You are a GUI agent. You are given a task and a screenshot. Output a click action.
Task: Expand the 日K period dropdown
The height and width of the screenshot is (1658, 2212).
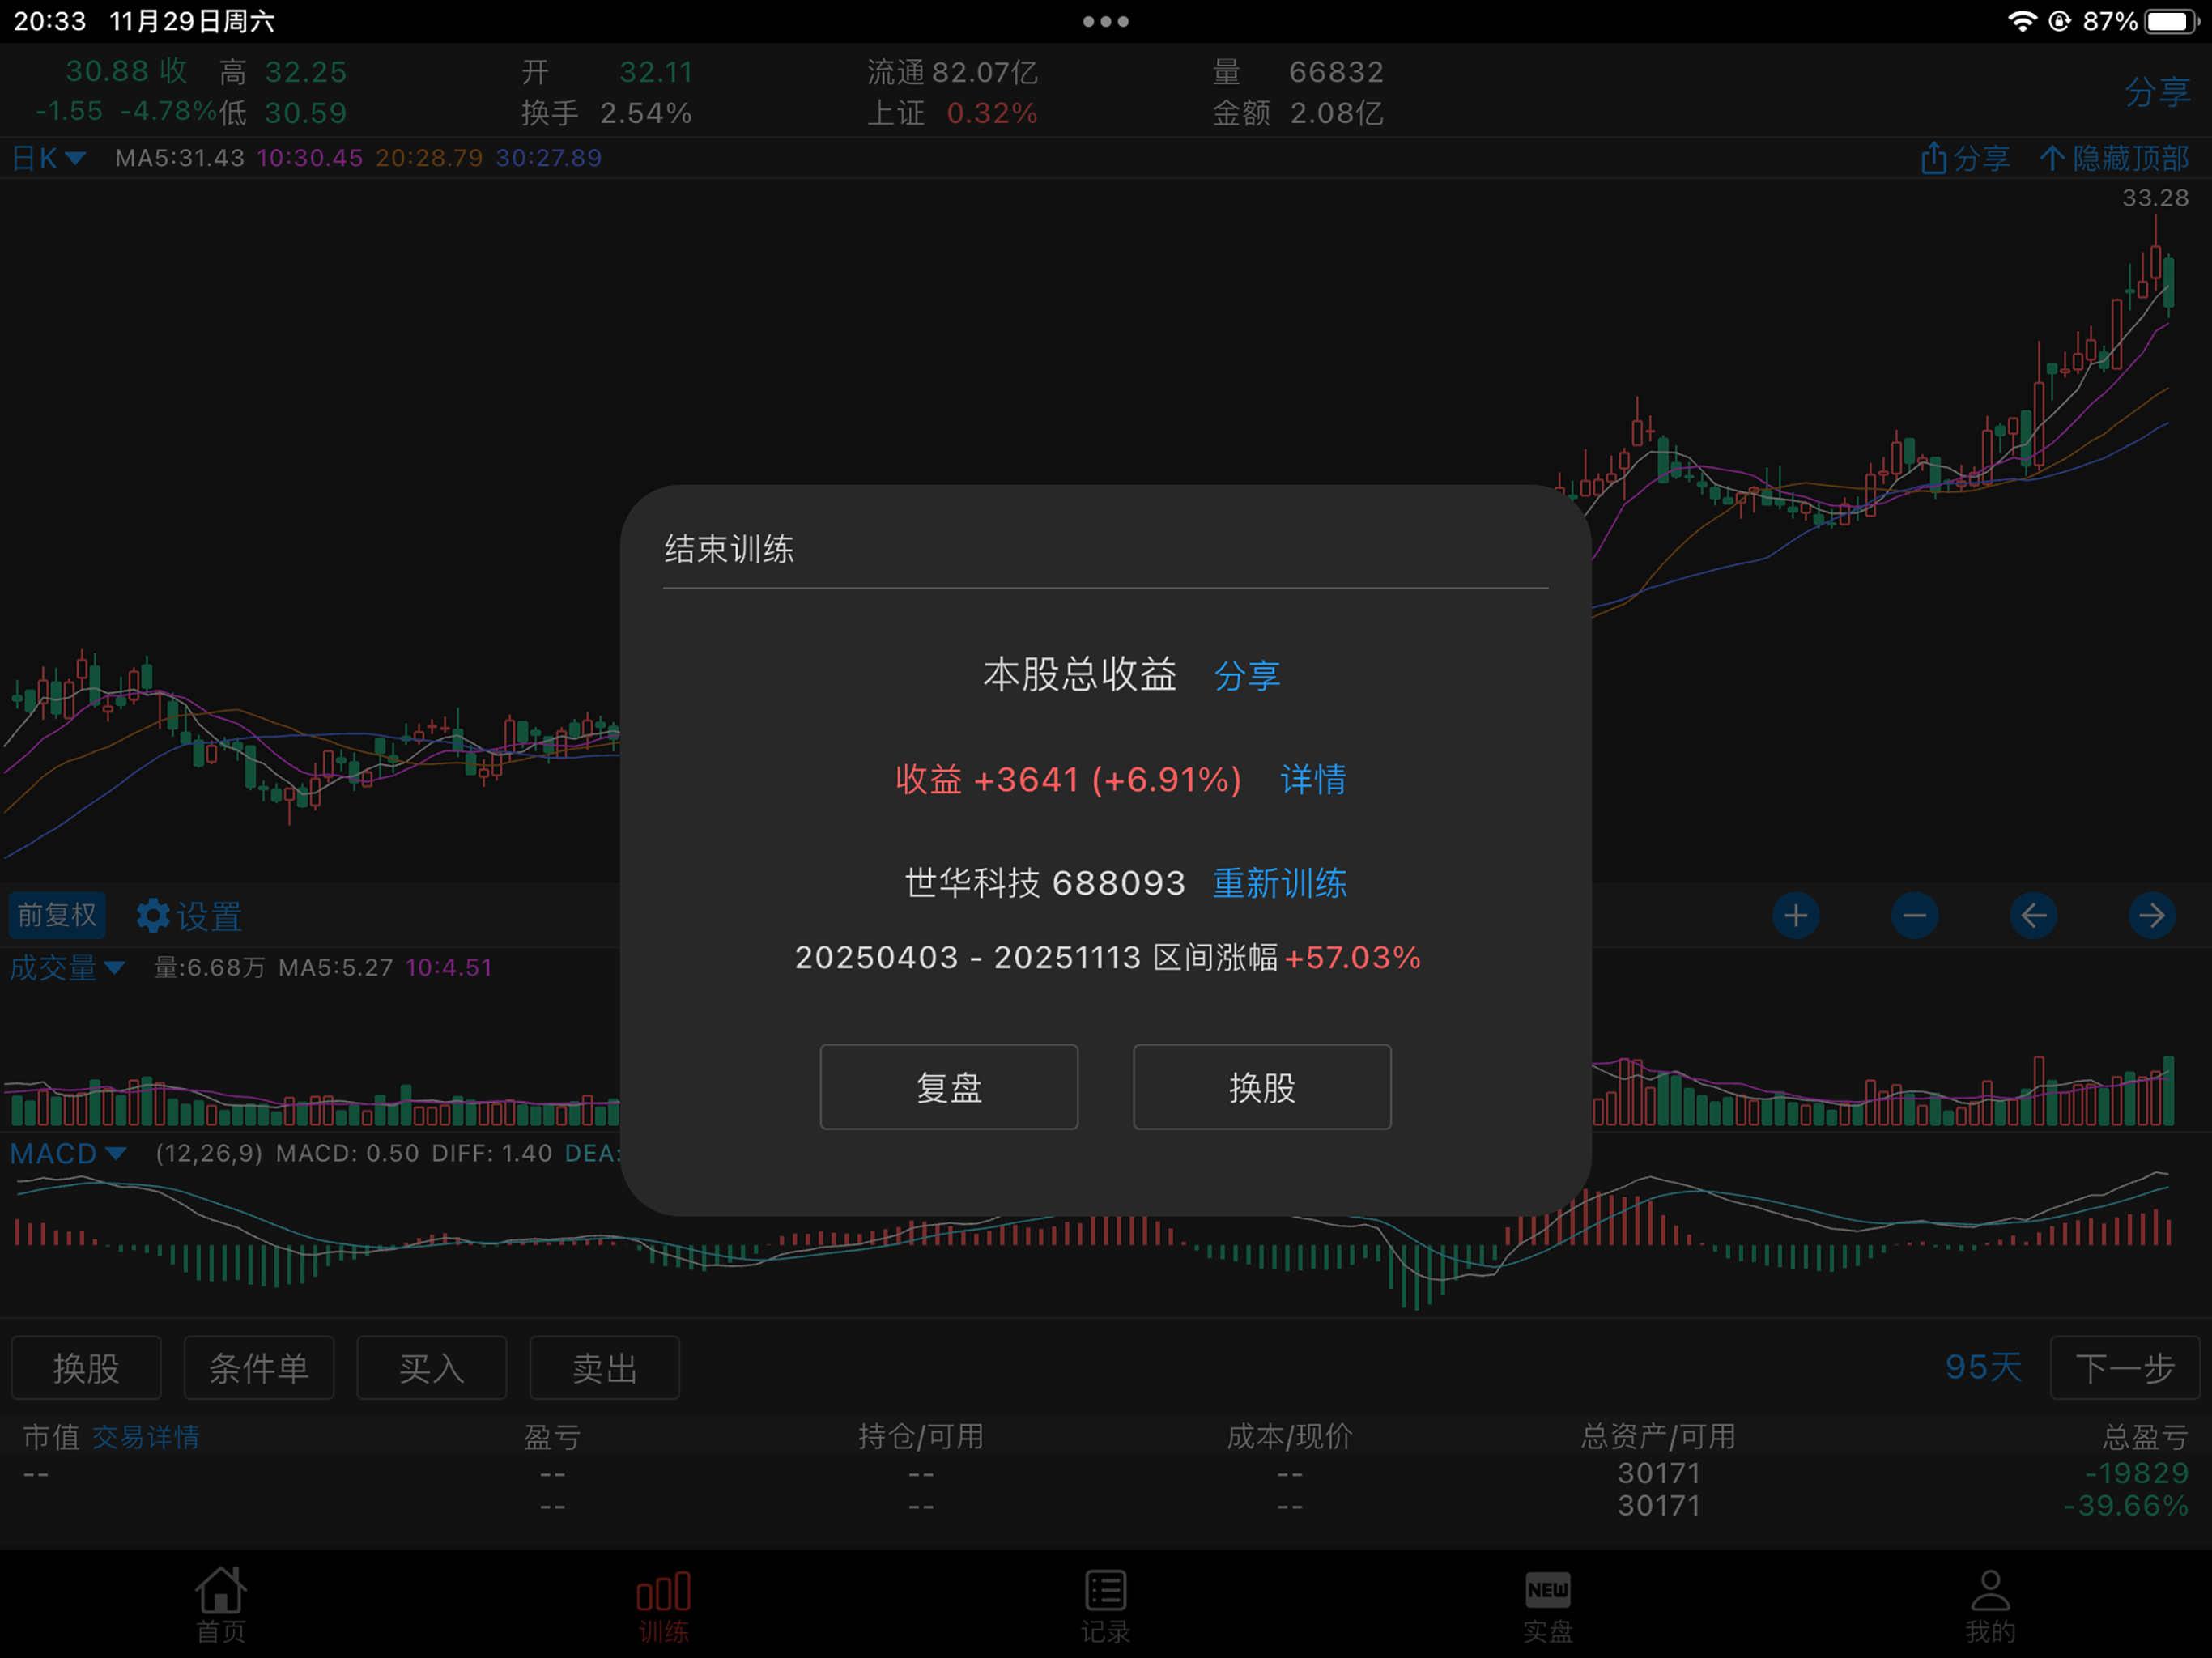tap(48, 158)
